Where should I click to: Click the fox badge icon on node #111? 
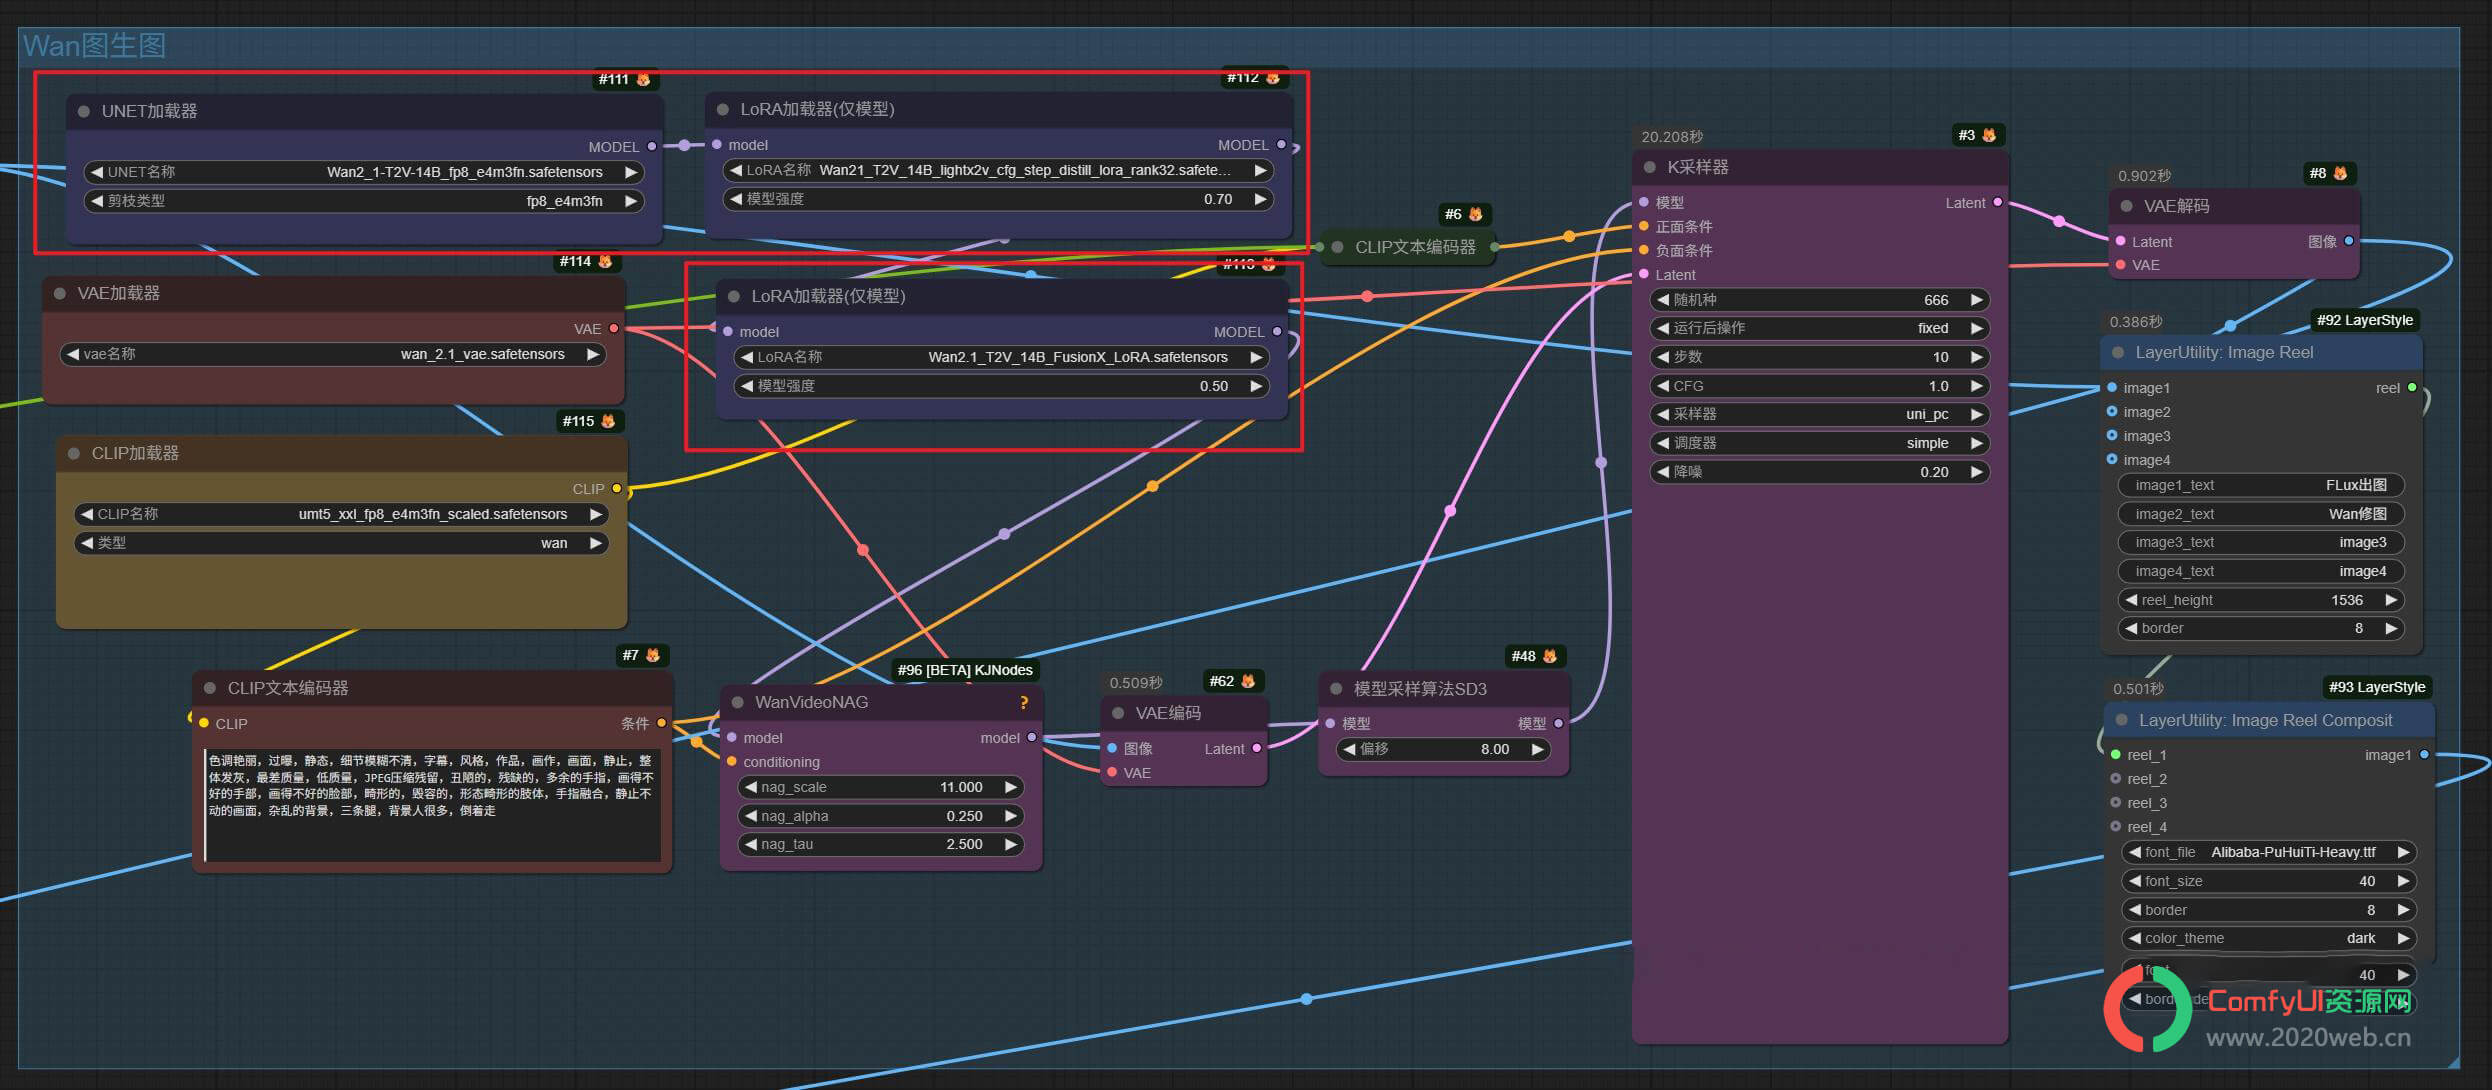(643, 79)
